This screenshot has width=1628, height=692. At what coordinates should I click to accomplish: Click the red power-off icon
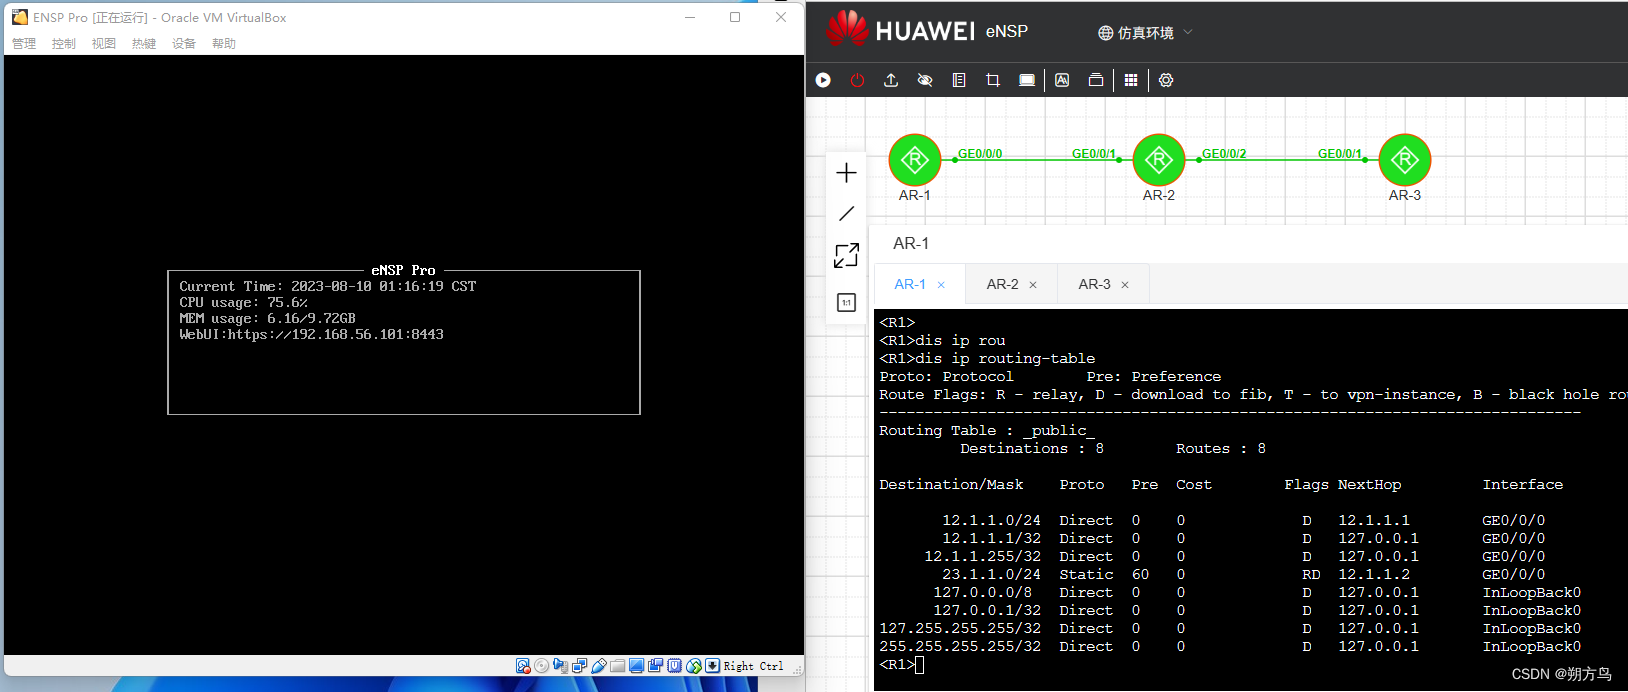[x=857, y=80]
